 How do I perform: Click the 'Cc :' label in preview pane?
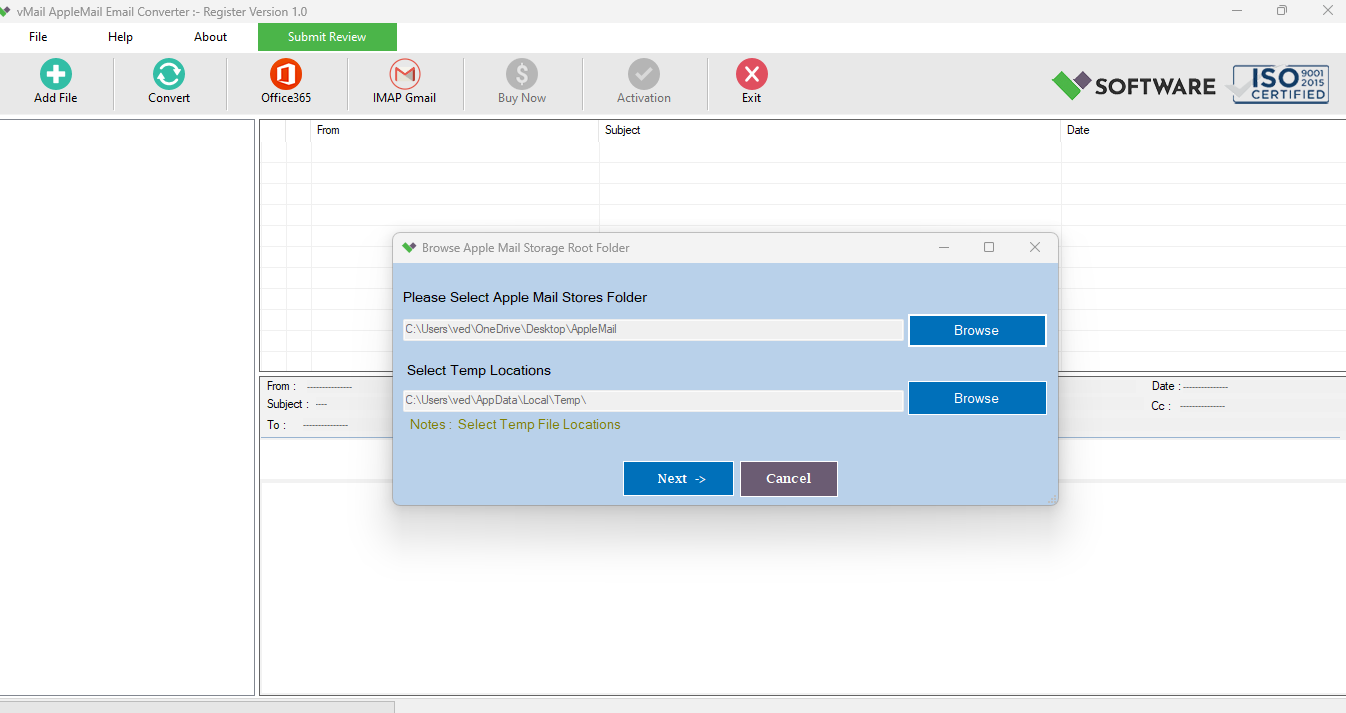point(1161,406)
